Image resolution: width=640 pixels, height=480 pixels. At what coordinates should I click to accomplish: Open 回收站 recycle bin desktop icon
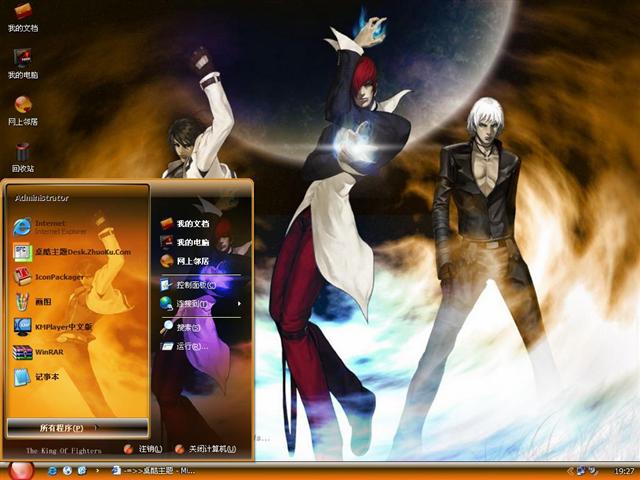(23, 157)
